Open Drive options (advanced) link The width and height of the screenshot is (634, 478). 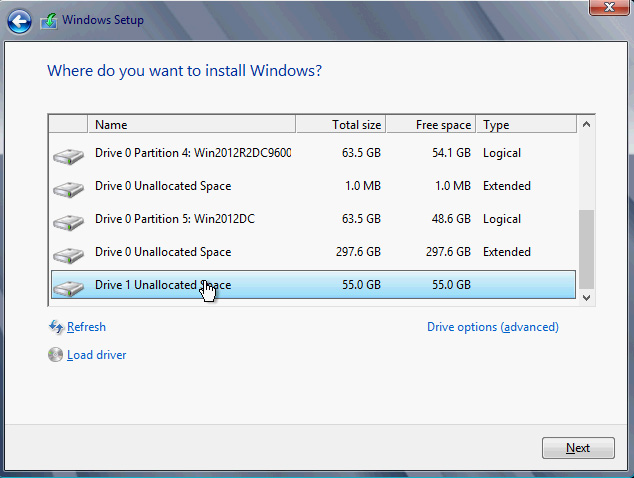click(492, 327)
